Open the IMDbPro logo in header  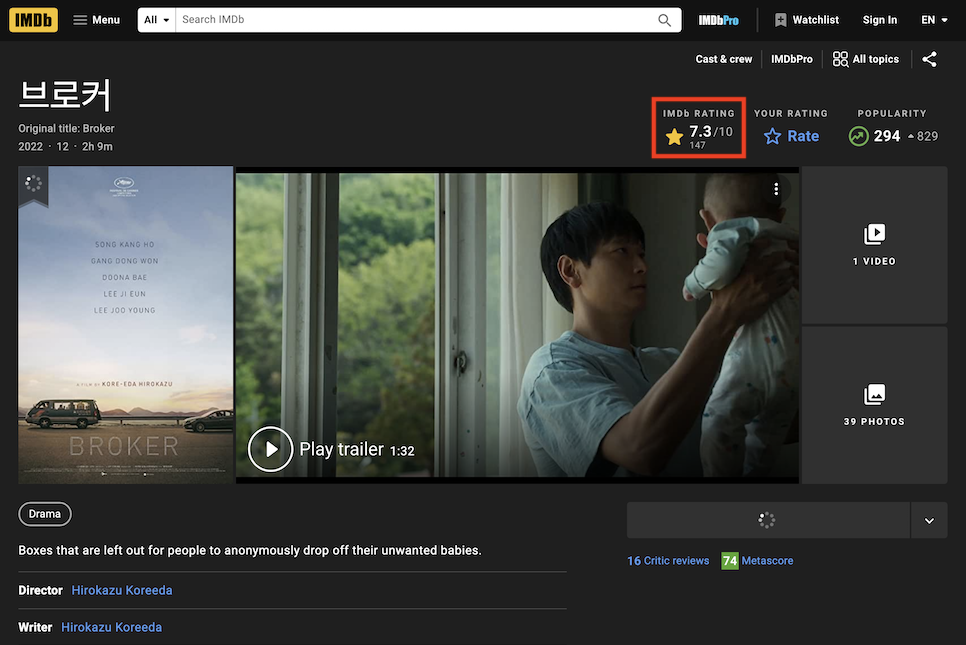(x=718, y=20)
